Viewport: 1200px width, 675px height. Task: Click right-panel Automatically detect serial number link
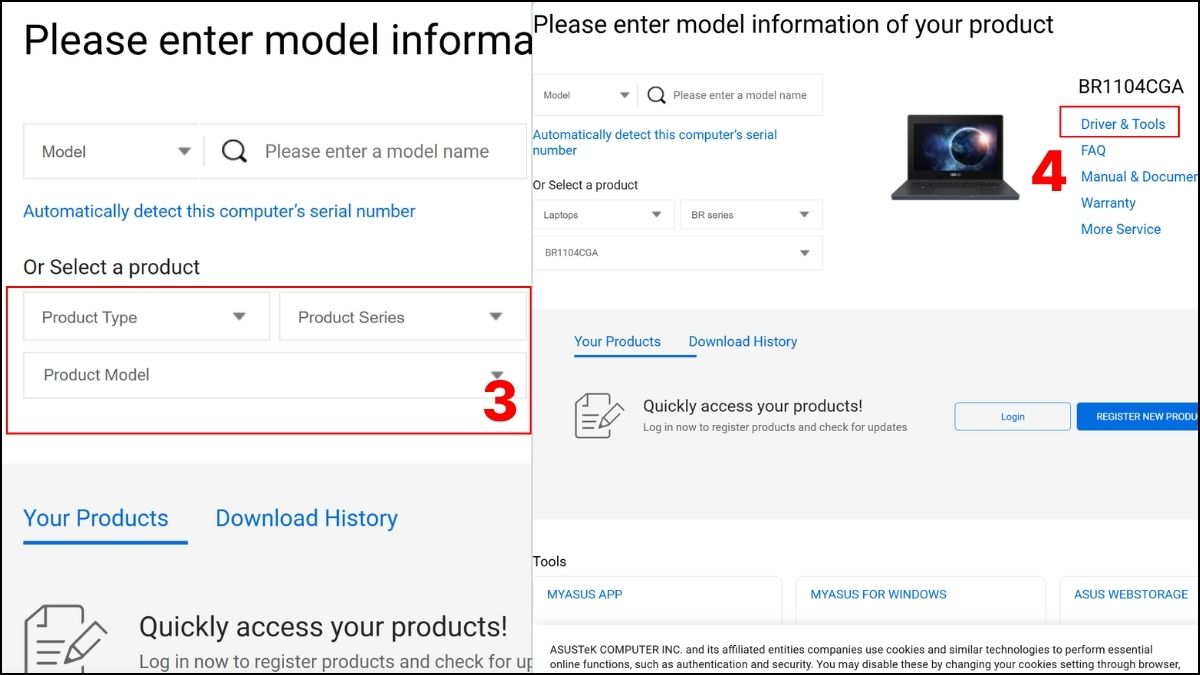coord(655,142)
